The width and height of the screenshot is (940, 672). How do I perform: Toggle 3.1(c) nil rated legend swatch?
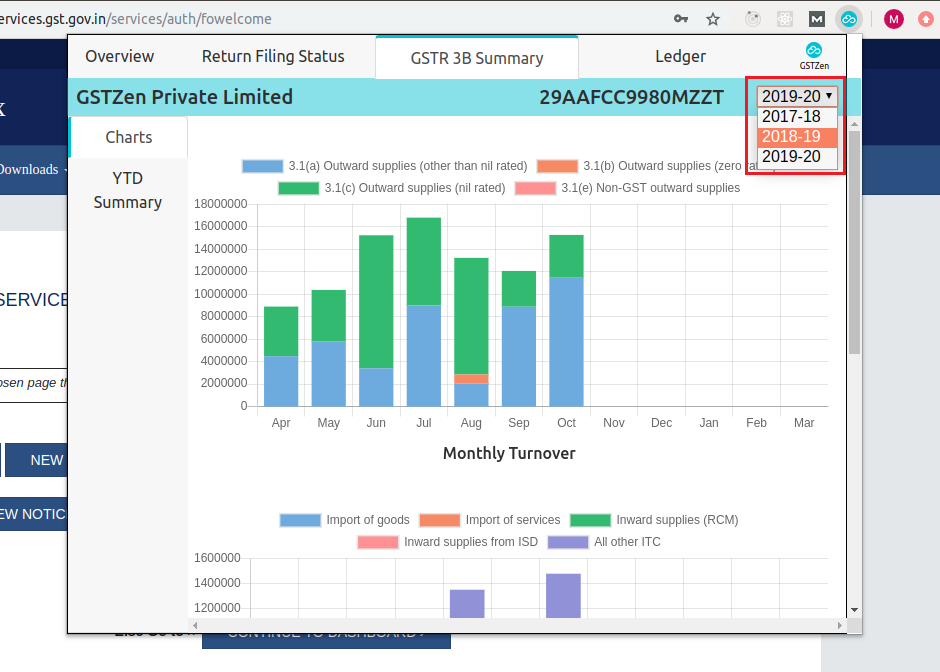click(299, 188)
